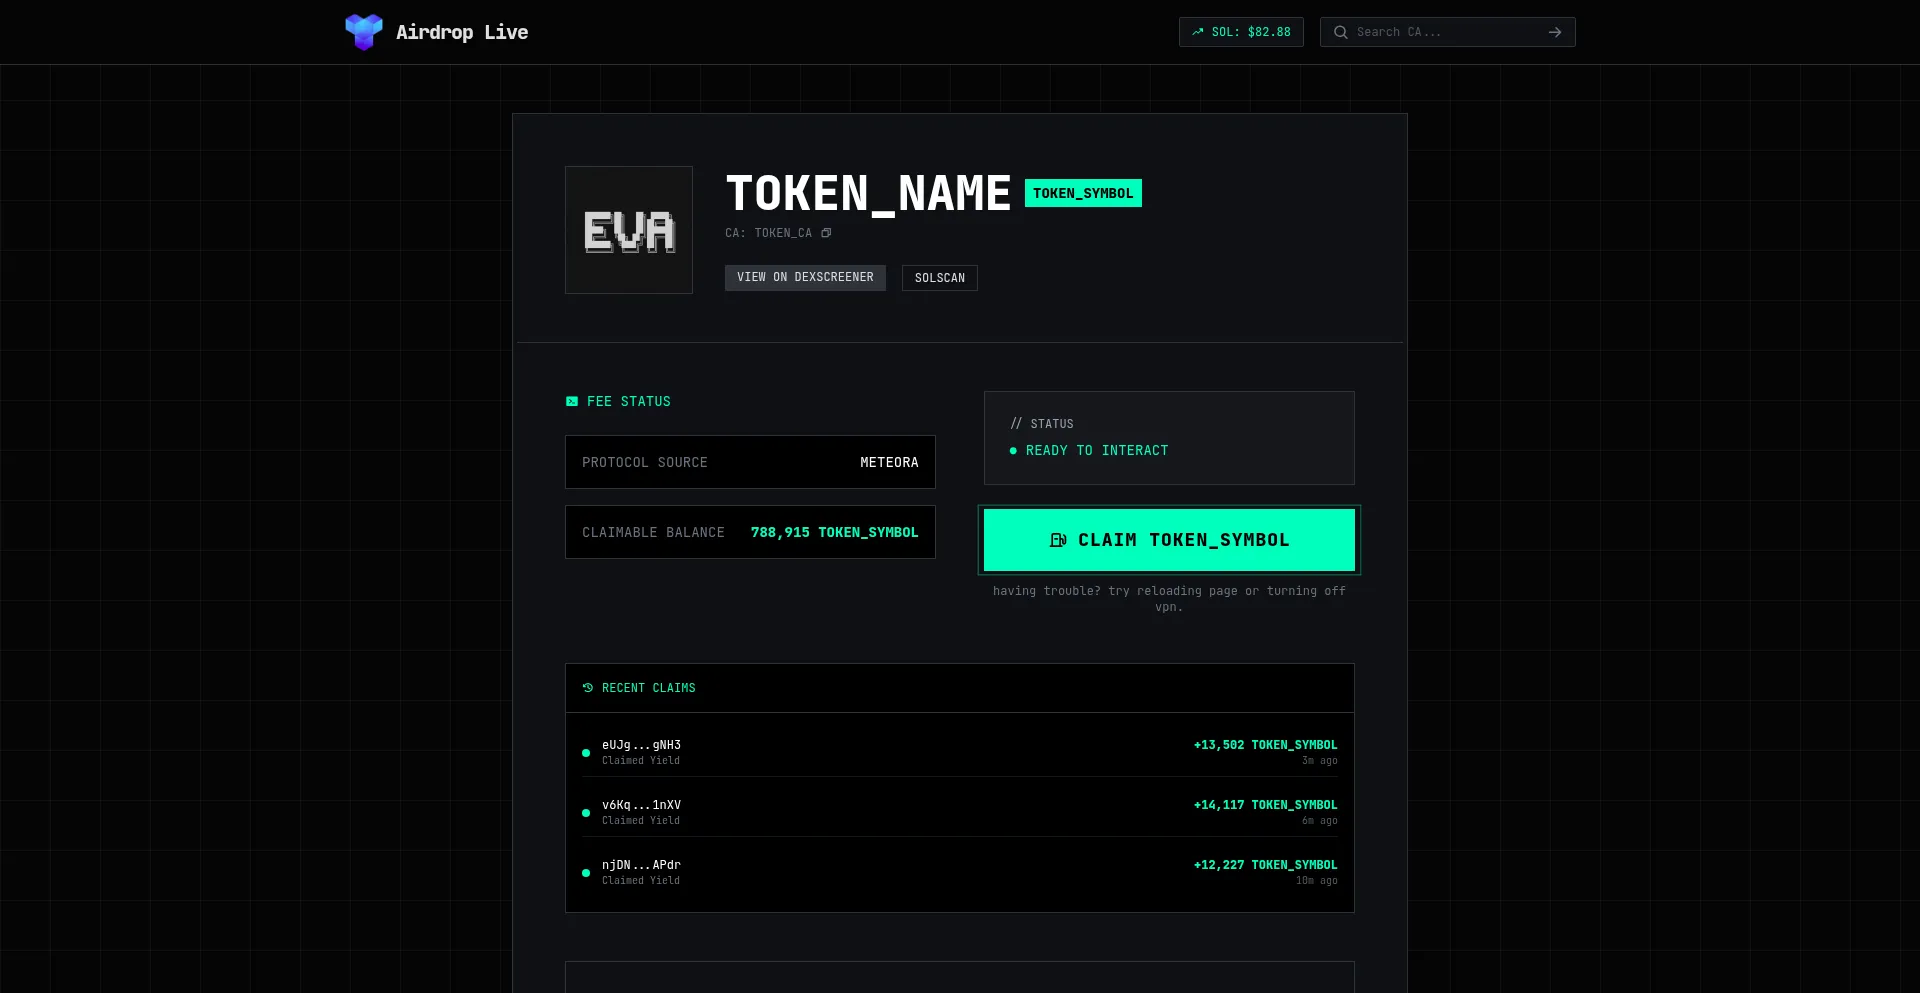Click the 6m ago timestamp
The height and width of the screenshot is (993, 1920).
1320,821
